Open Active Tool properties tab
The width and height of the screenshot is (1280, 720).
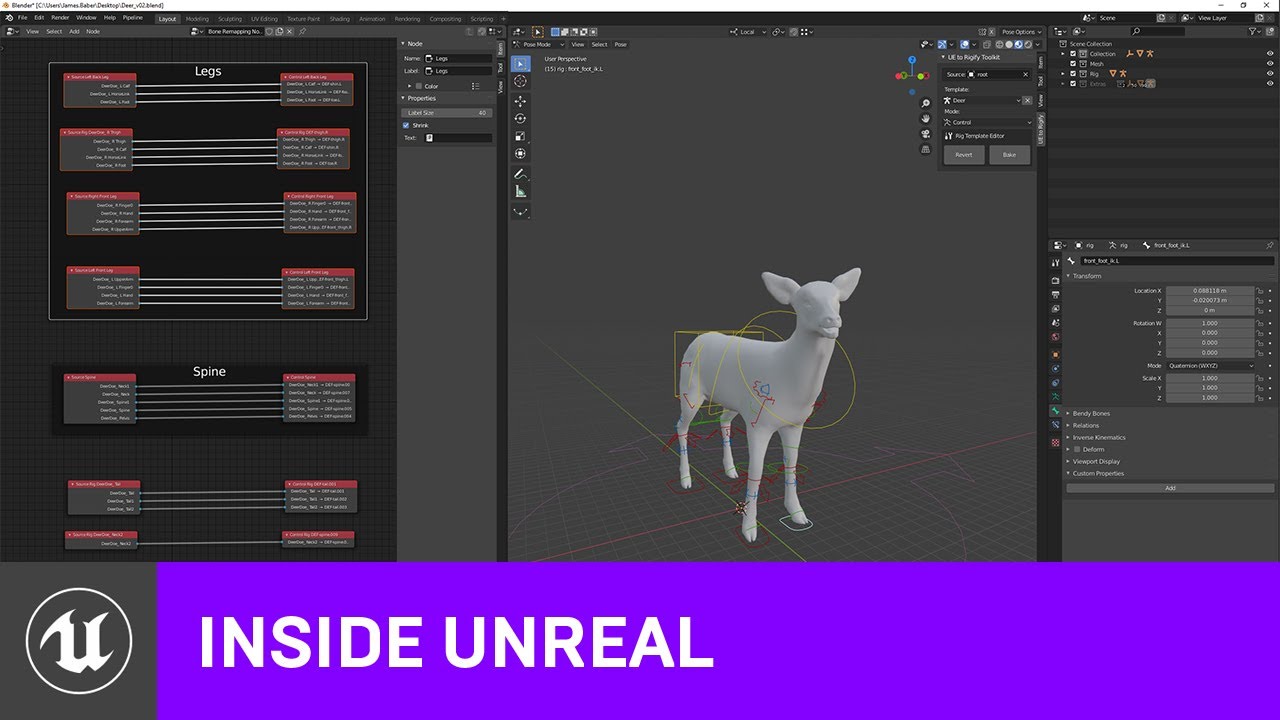pyautogui.click(x=1055, y=263)
